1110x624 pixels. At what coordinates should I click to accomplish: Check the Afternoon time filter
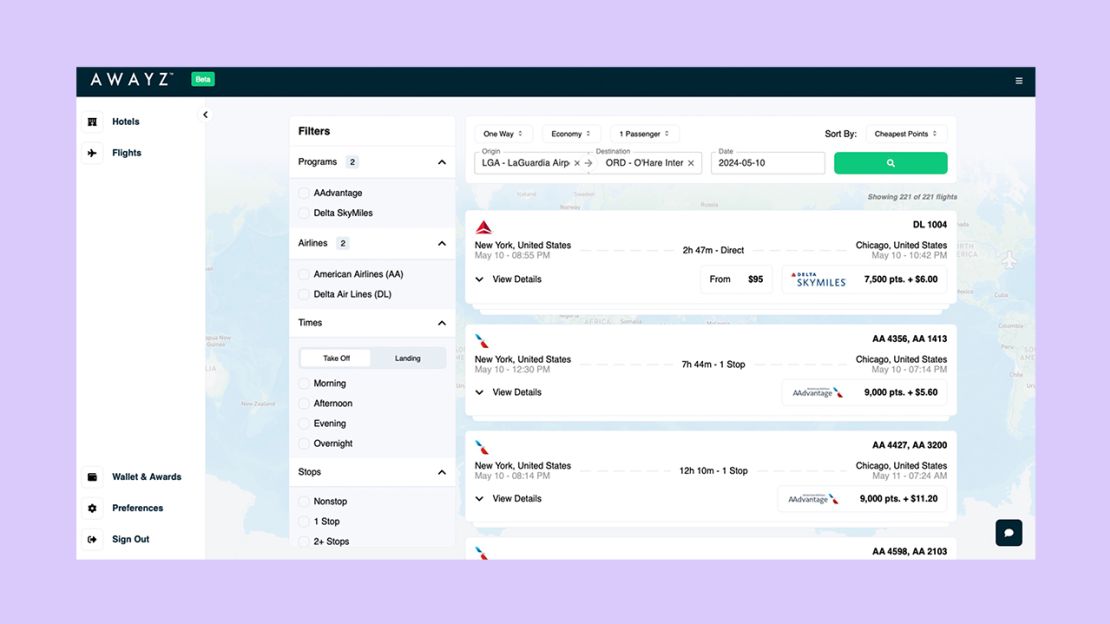pos(304,403)
